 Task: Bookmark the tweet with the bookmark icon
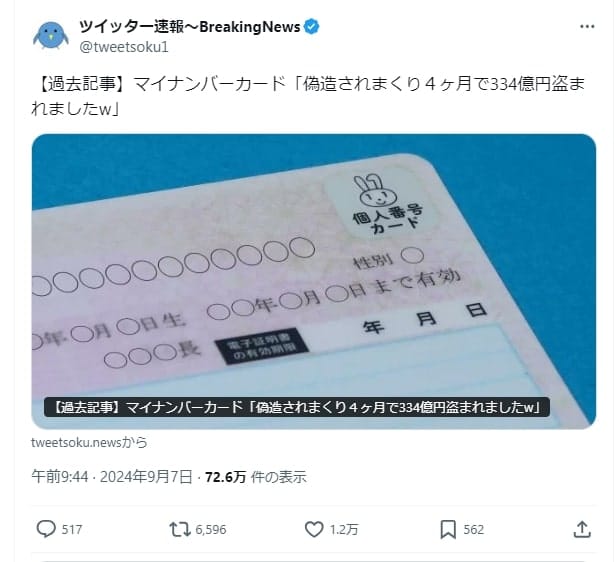pyautogui.click(x=448, y=529)
